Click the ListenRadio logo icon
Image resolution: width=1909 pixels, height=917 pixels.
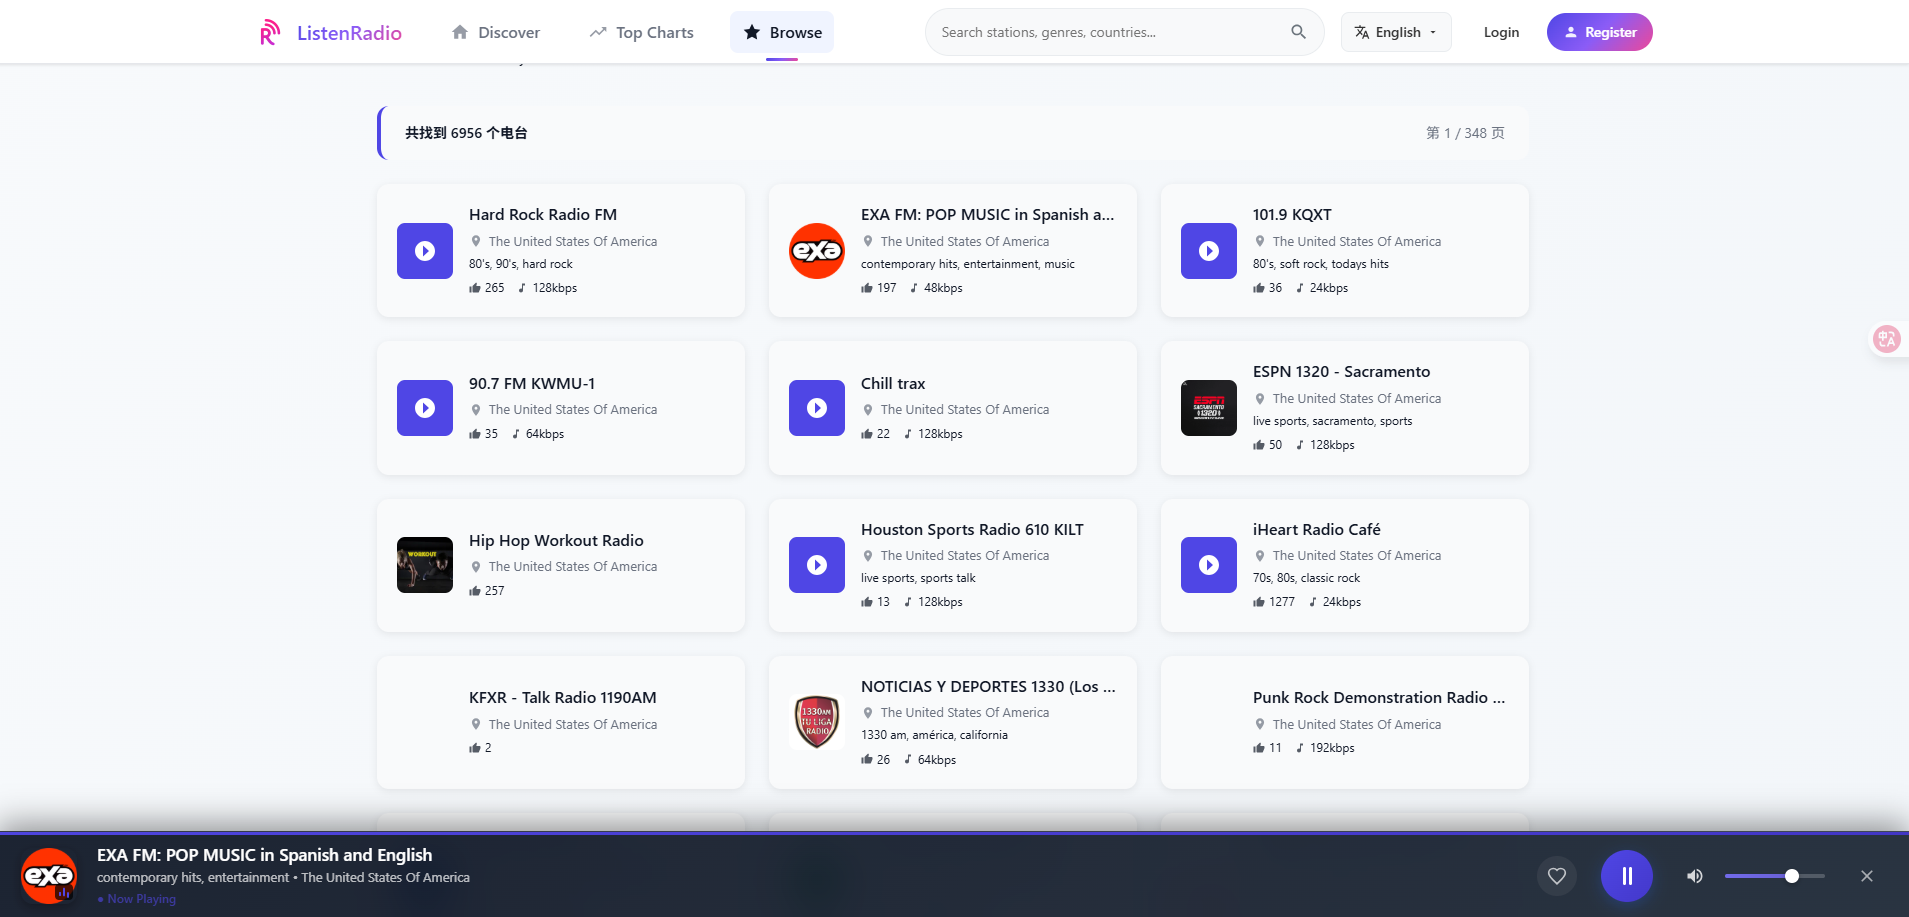(x=270, y=32)
